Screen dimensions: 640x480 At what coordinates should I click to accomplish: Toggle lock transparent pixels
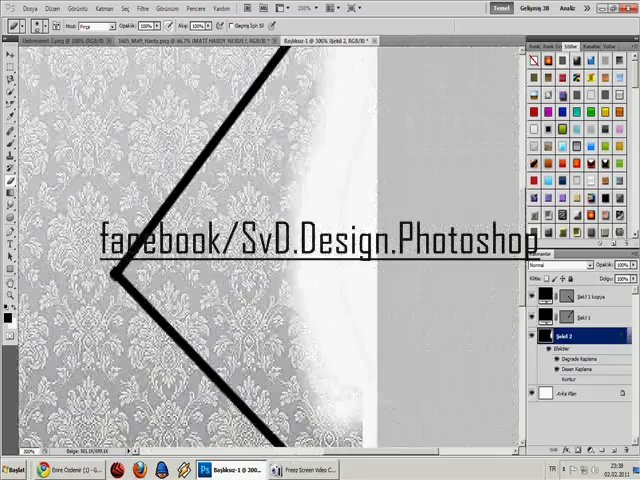click(547, 279)
